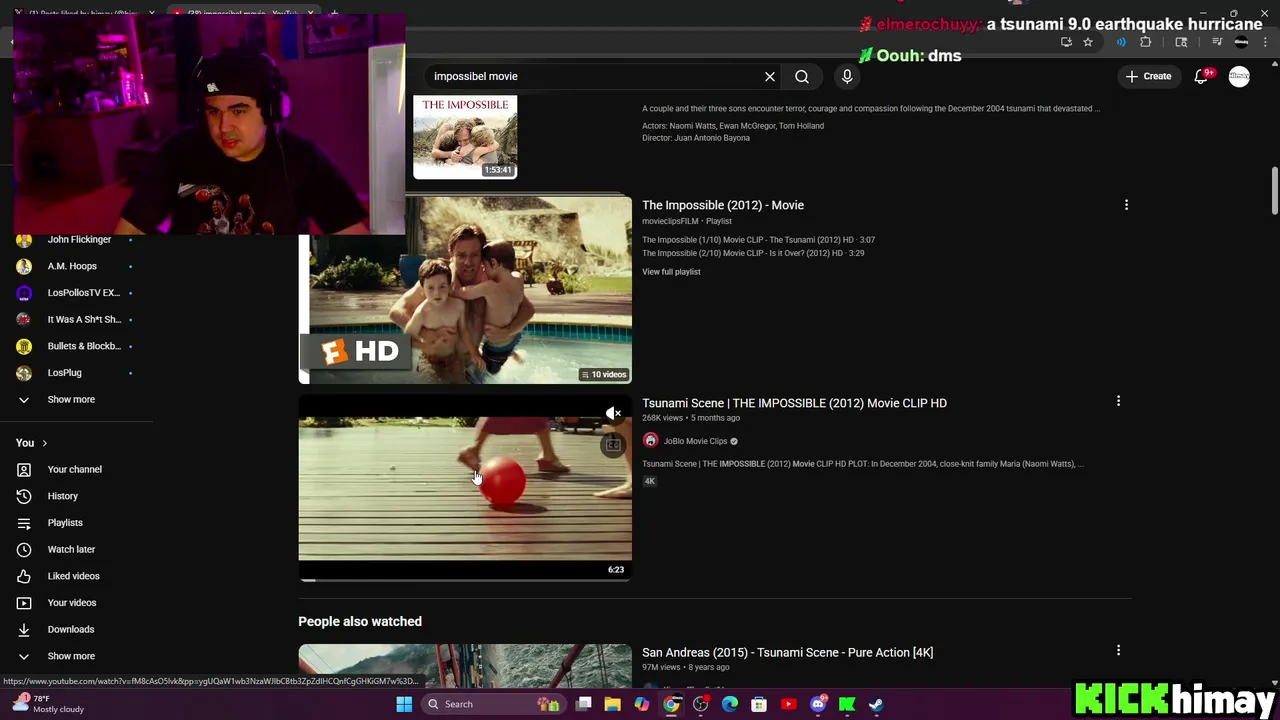Go to History in the sidebar

click(x=62, y=496)
